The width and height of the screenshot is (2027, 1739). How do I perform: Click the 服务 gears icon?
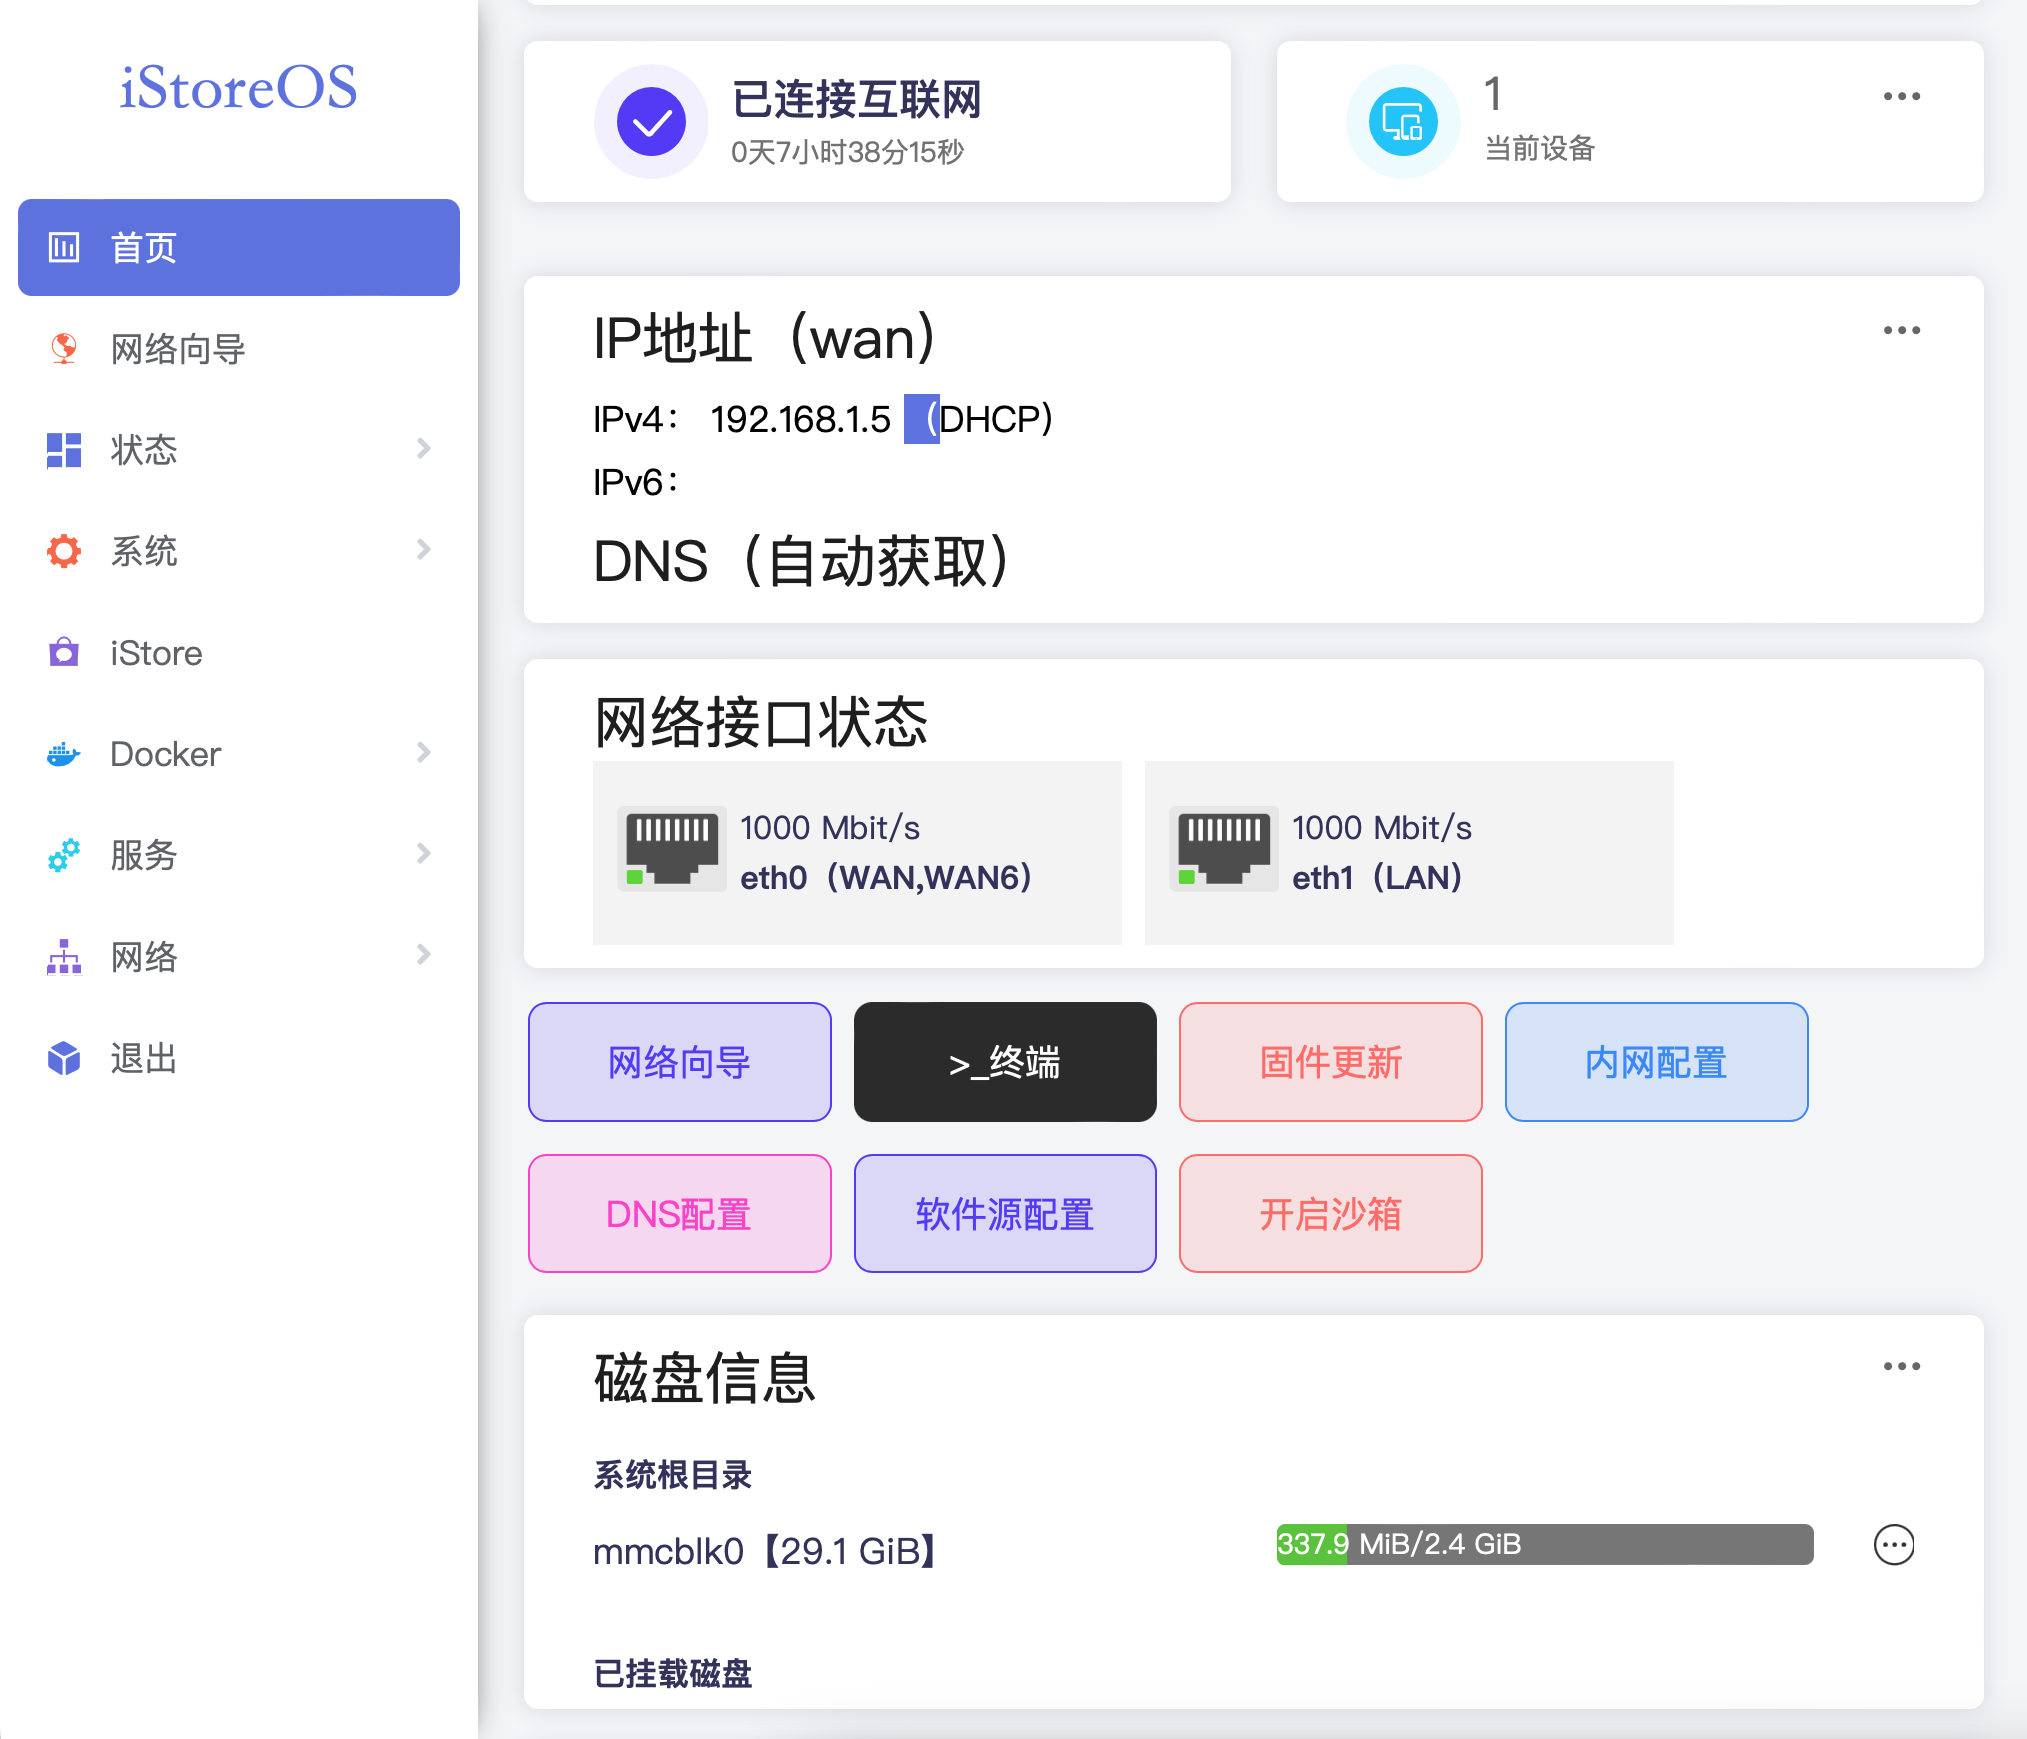[64, 855]
